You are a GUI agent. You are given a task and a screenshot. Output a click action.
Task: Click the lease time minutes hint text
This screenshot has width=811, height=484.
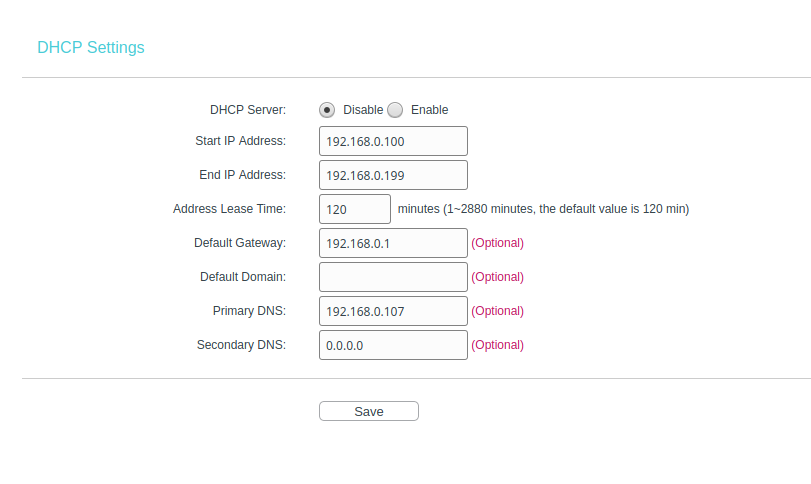543,209
